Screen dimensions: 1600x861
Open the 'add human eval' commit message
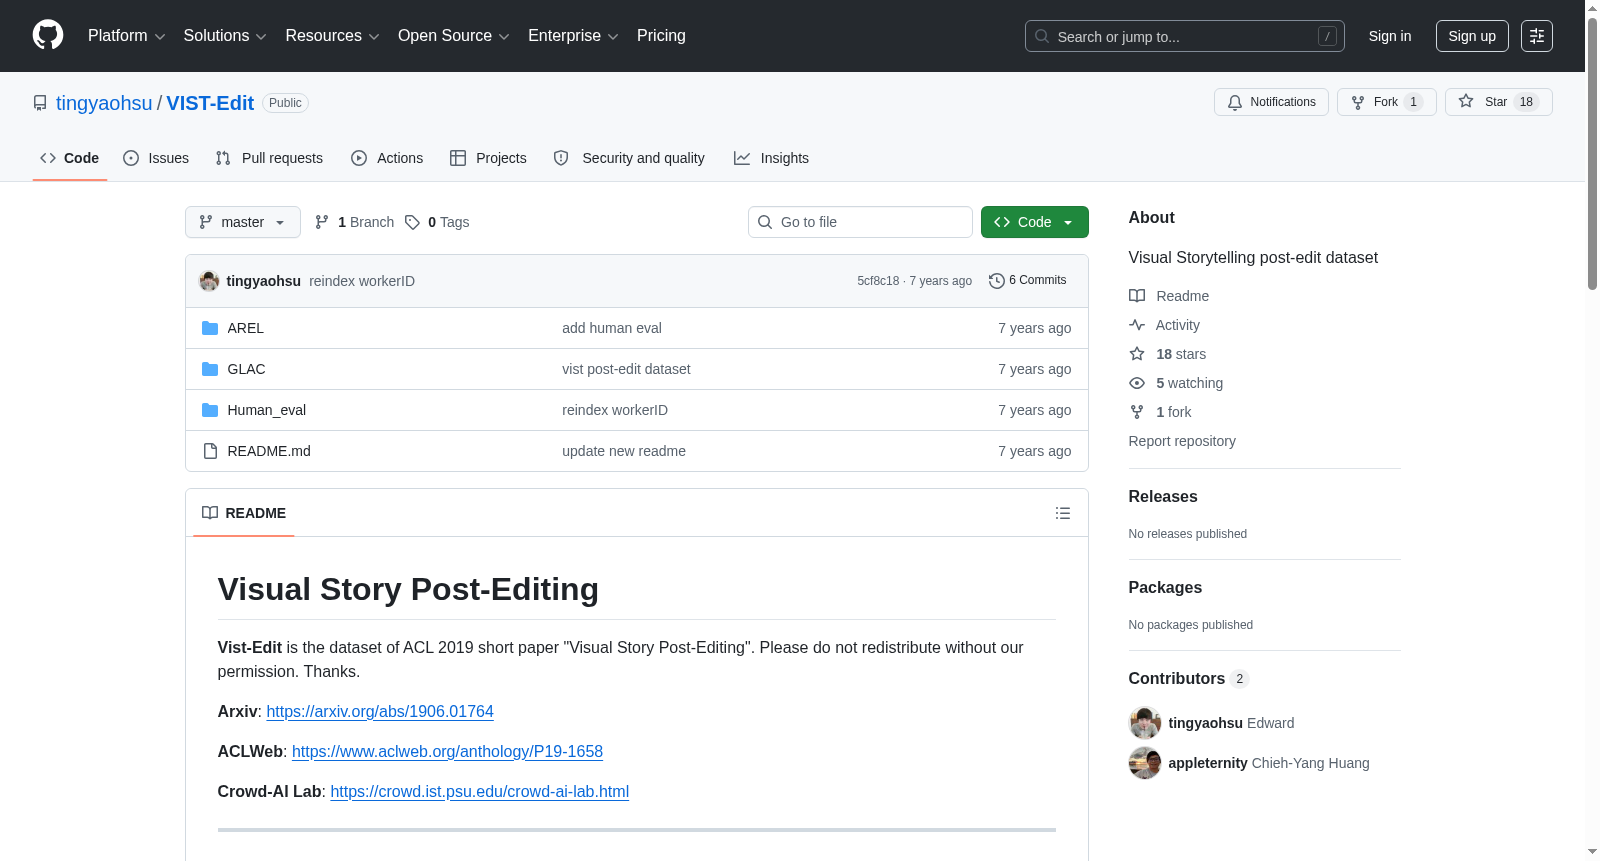612,328
